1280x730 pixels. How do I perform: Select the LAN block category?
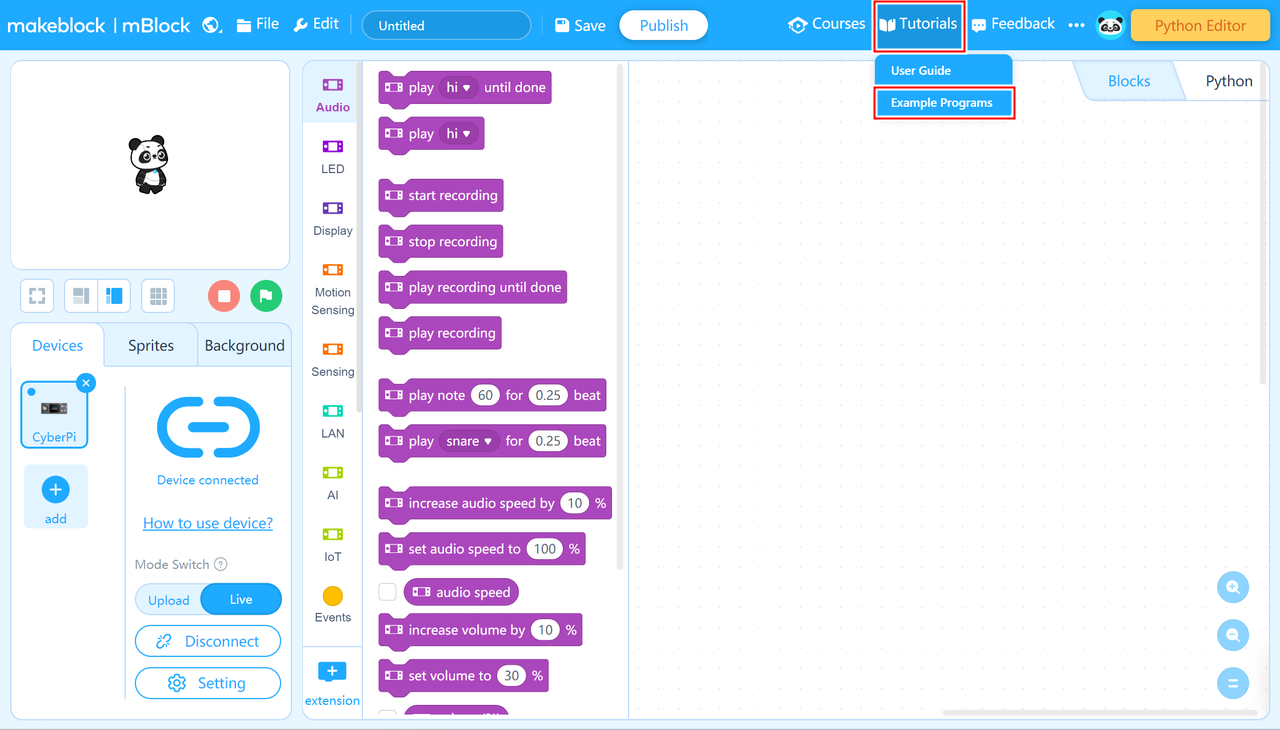click(333, 422)
